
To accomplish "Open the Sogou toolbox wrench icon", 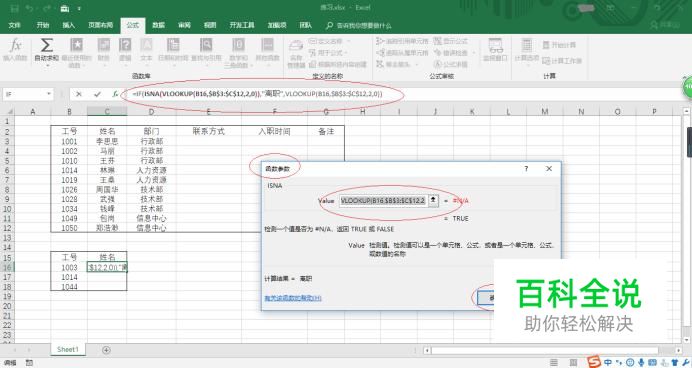I will [x=685, y=363].
